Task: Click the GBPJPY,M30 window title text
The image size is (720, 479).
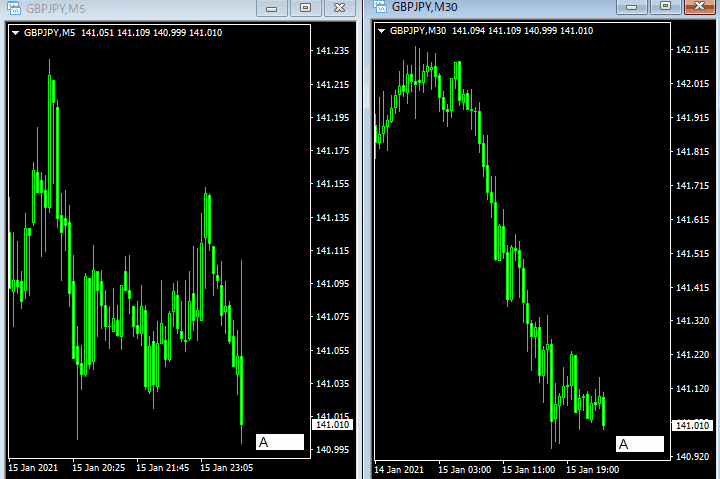Action: click(424, 7)
